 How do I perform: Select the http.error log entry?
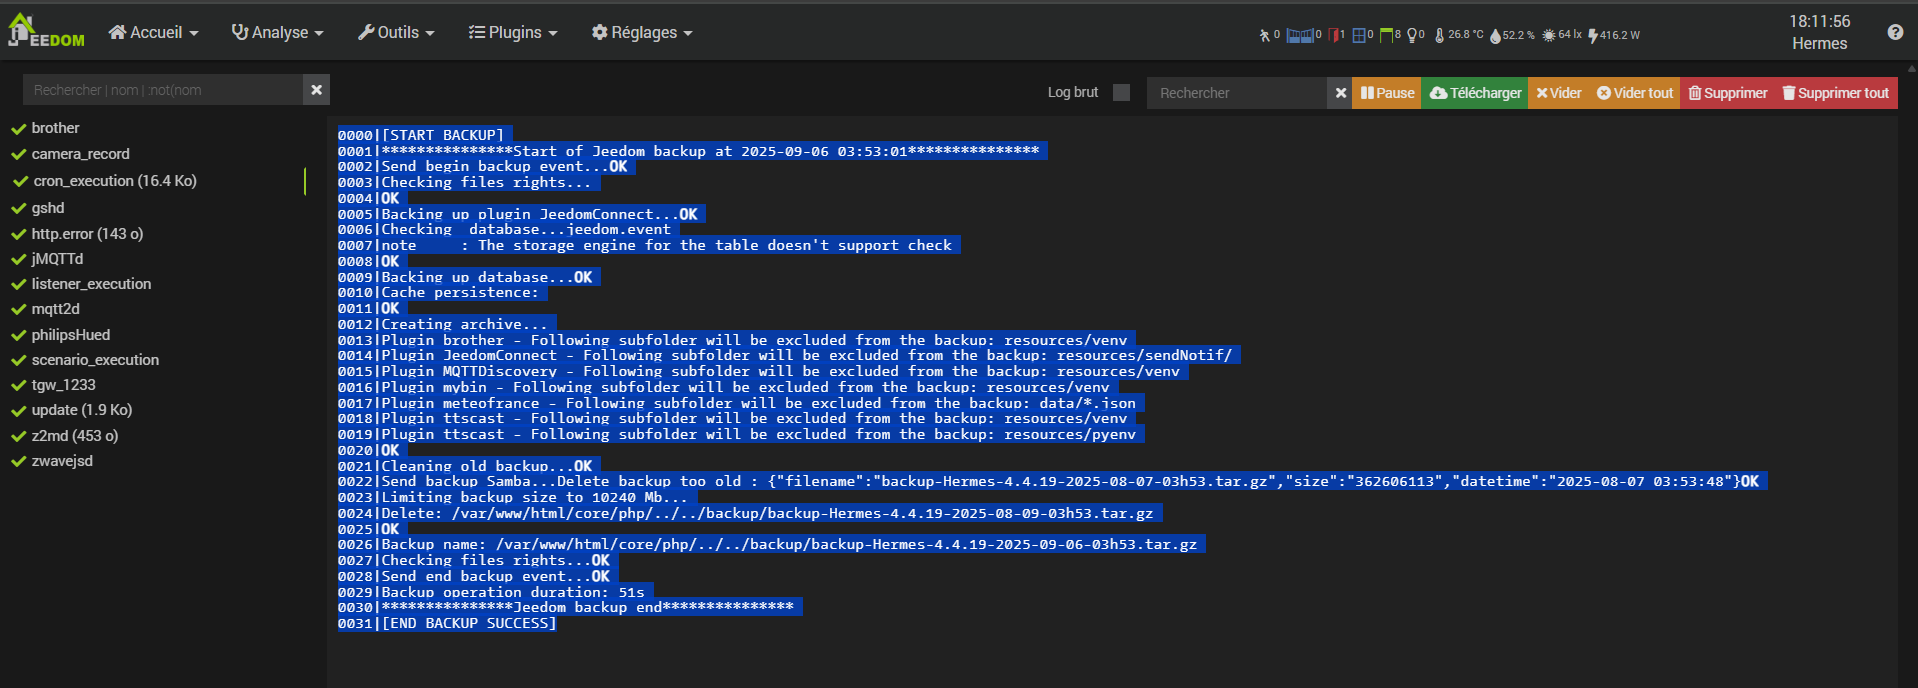[87, 234]
